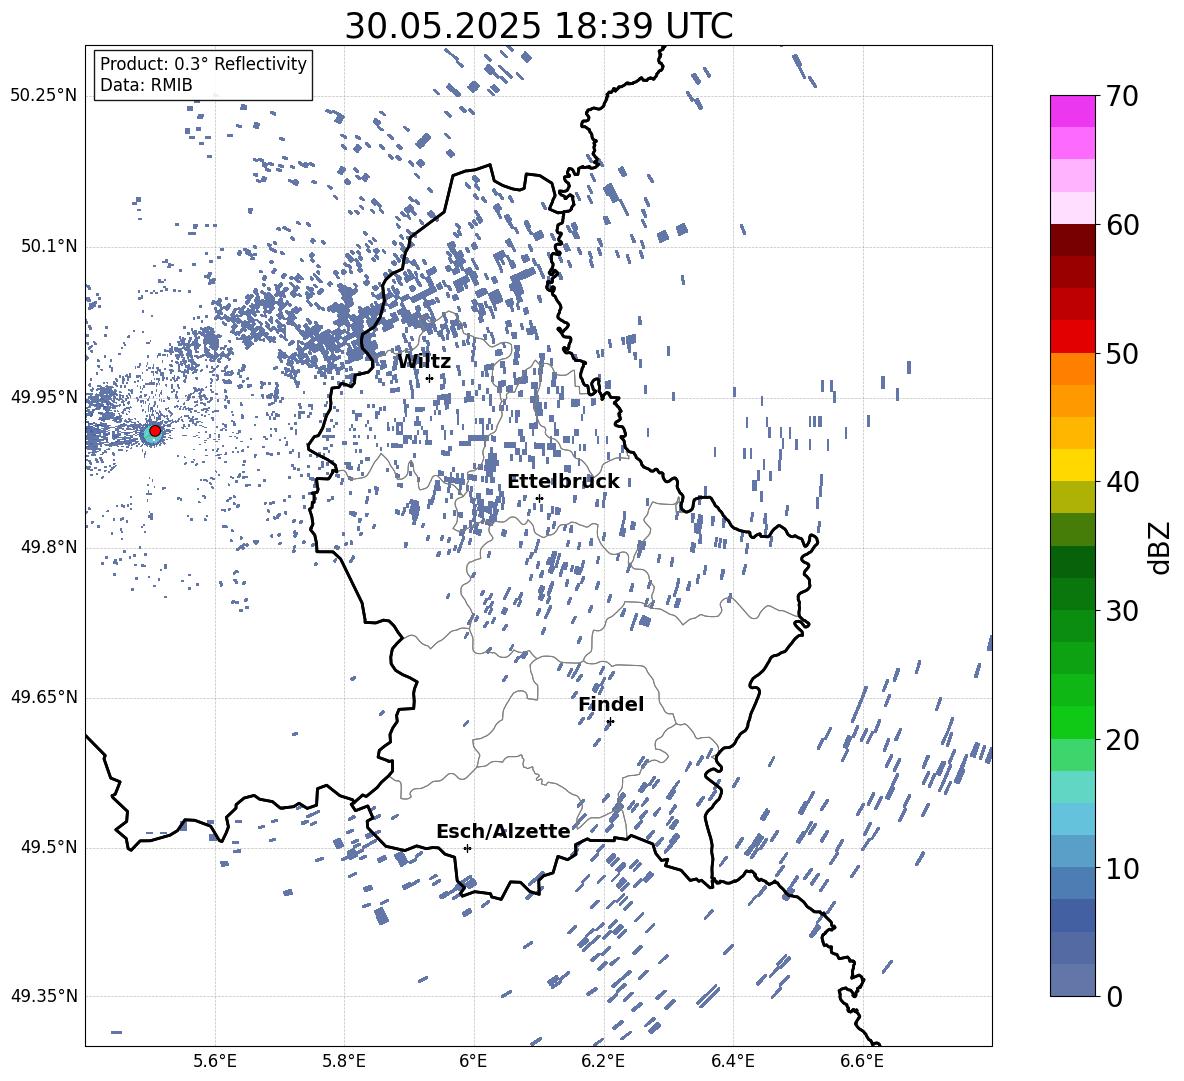This screenshot has width=1184, height=1081.
Task: Click the Findel station cross marker
Action: coord(610,722)
